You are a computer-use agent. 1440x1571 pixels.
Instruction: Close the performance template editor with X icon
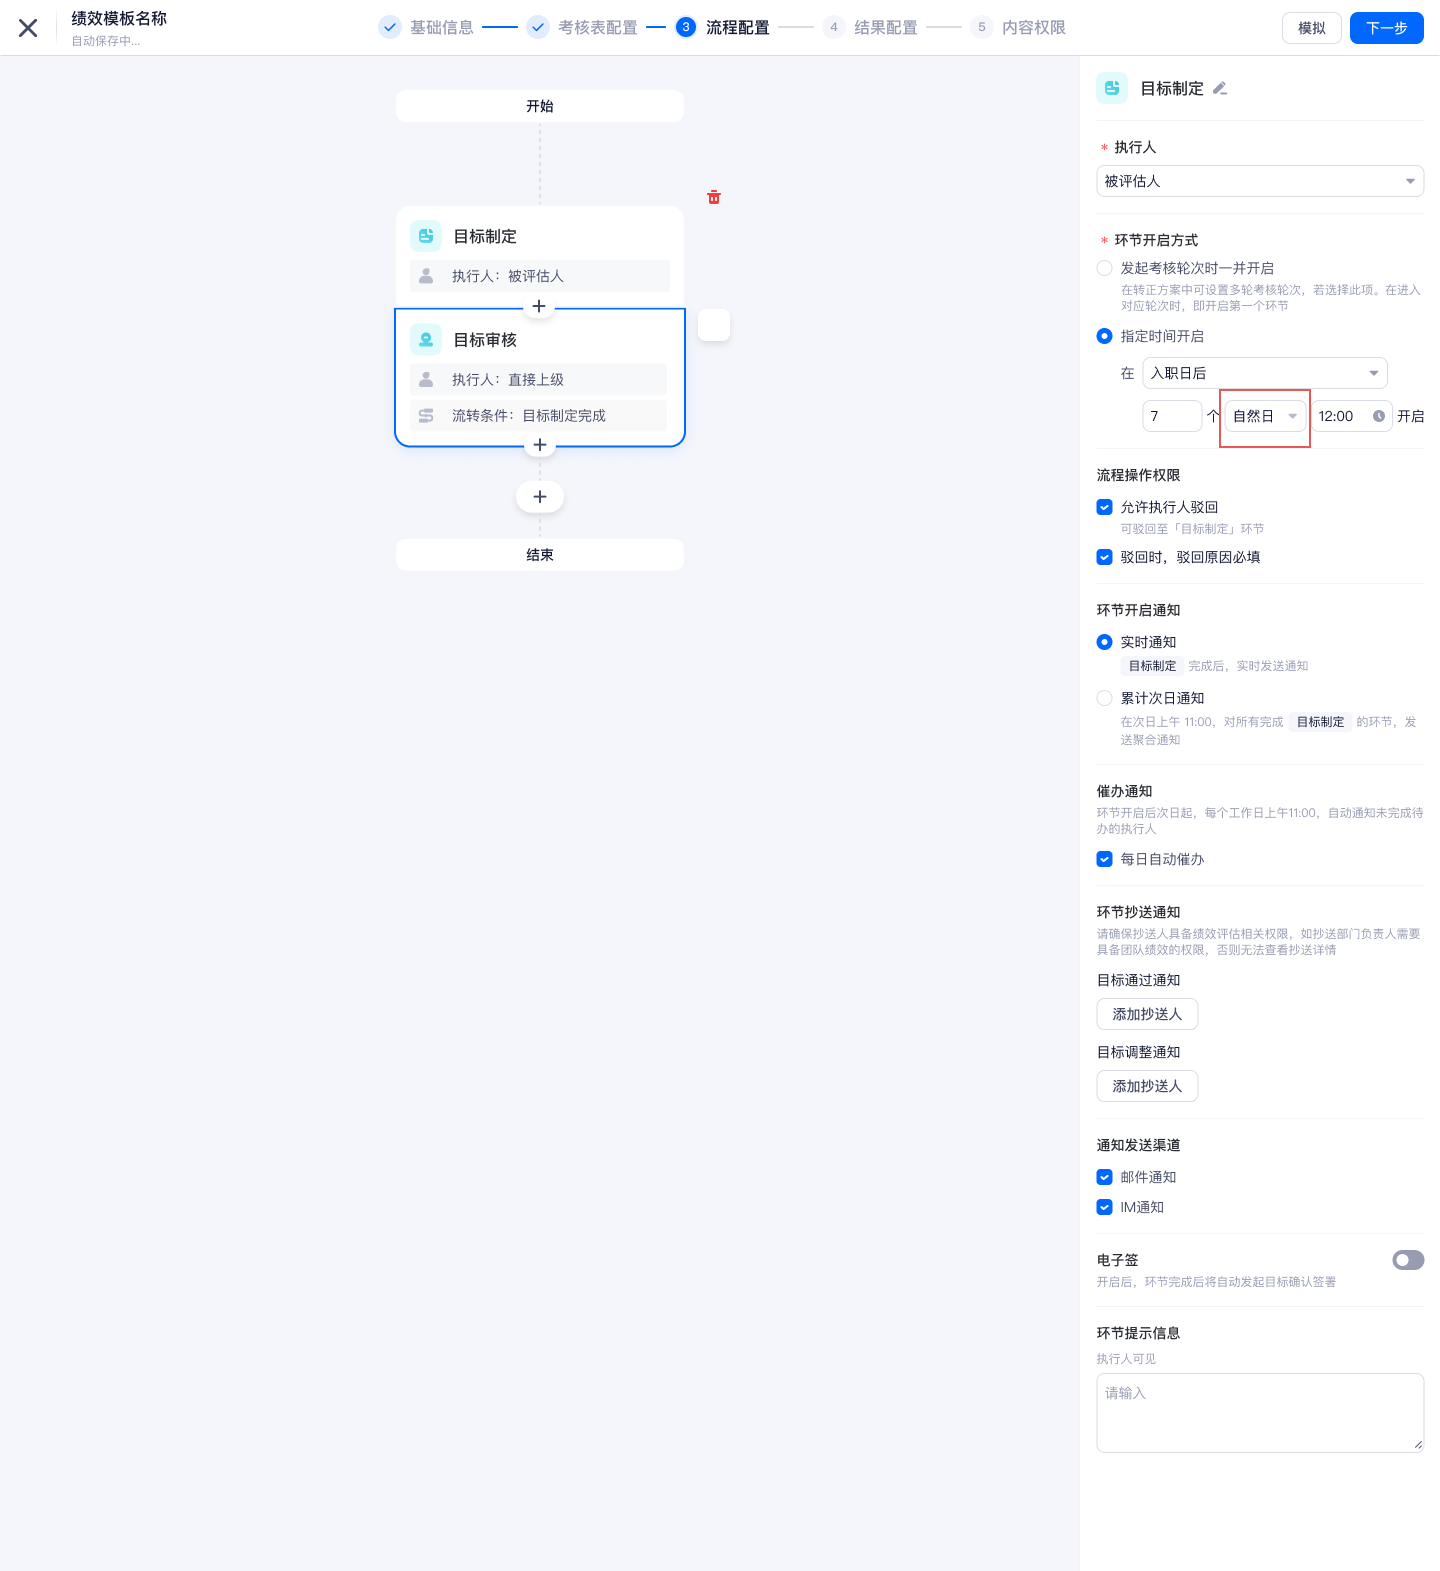coord(28,28)
